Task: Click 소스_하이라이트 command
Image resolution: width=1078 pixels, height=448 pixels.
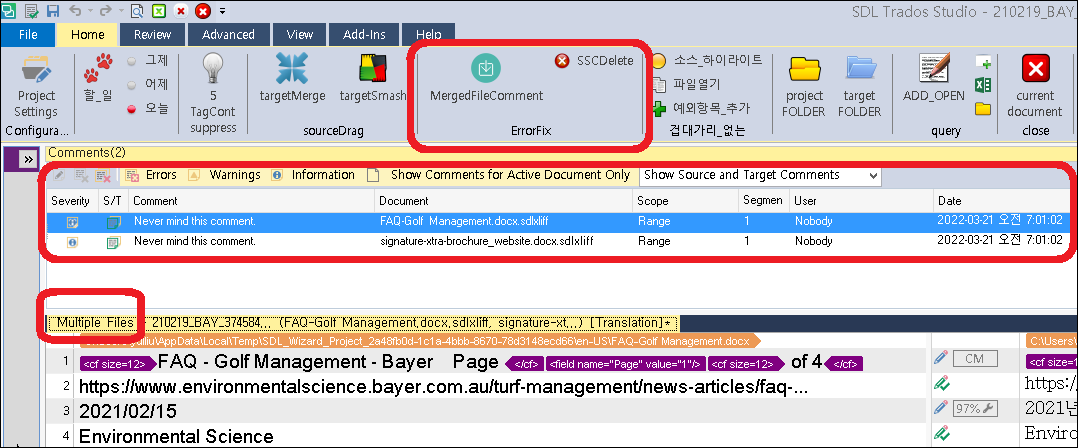Action: [707, 60]
